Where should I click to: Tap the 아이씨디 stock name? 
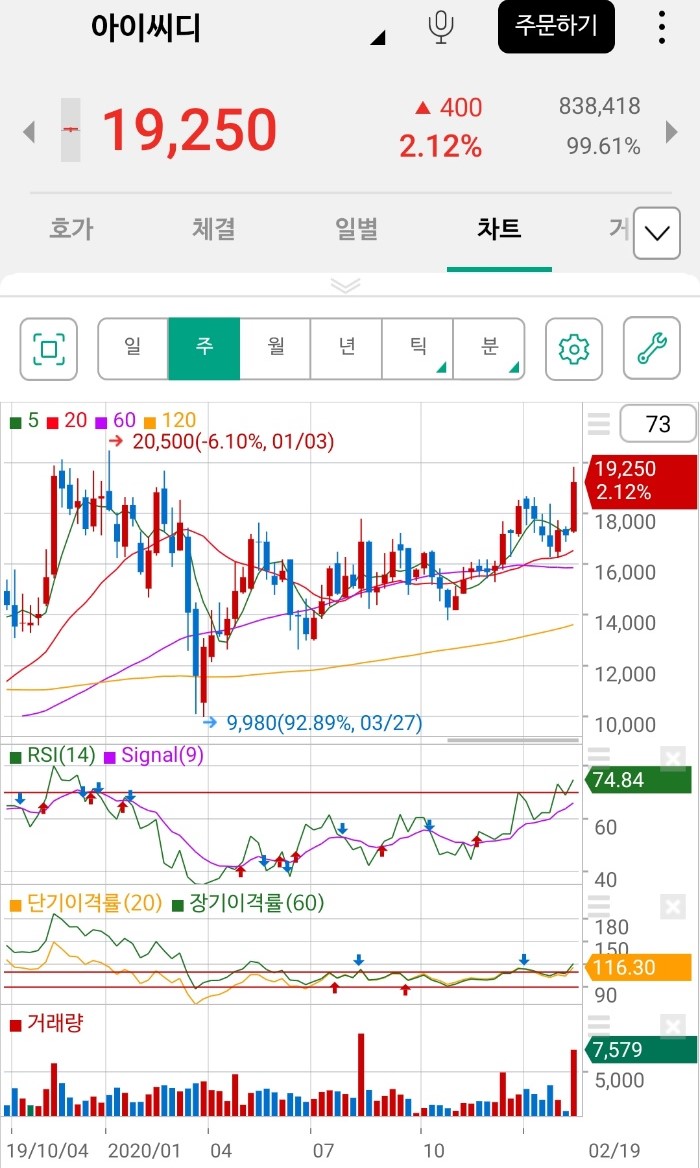(x=146, y=28)
